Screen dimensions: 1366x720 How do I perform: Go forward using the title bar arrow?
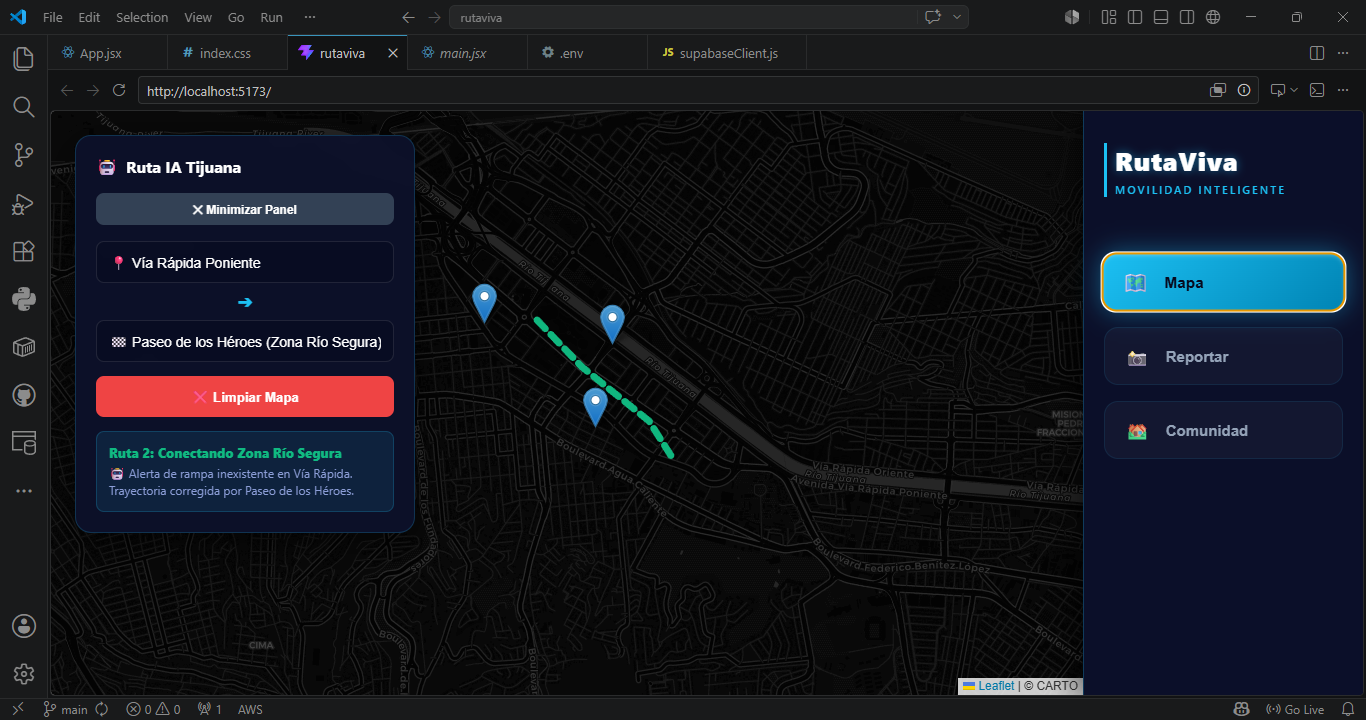[x=434, y=17]
